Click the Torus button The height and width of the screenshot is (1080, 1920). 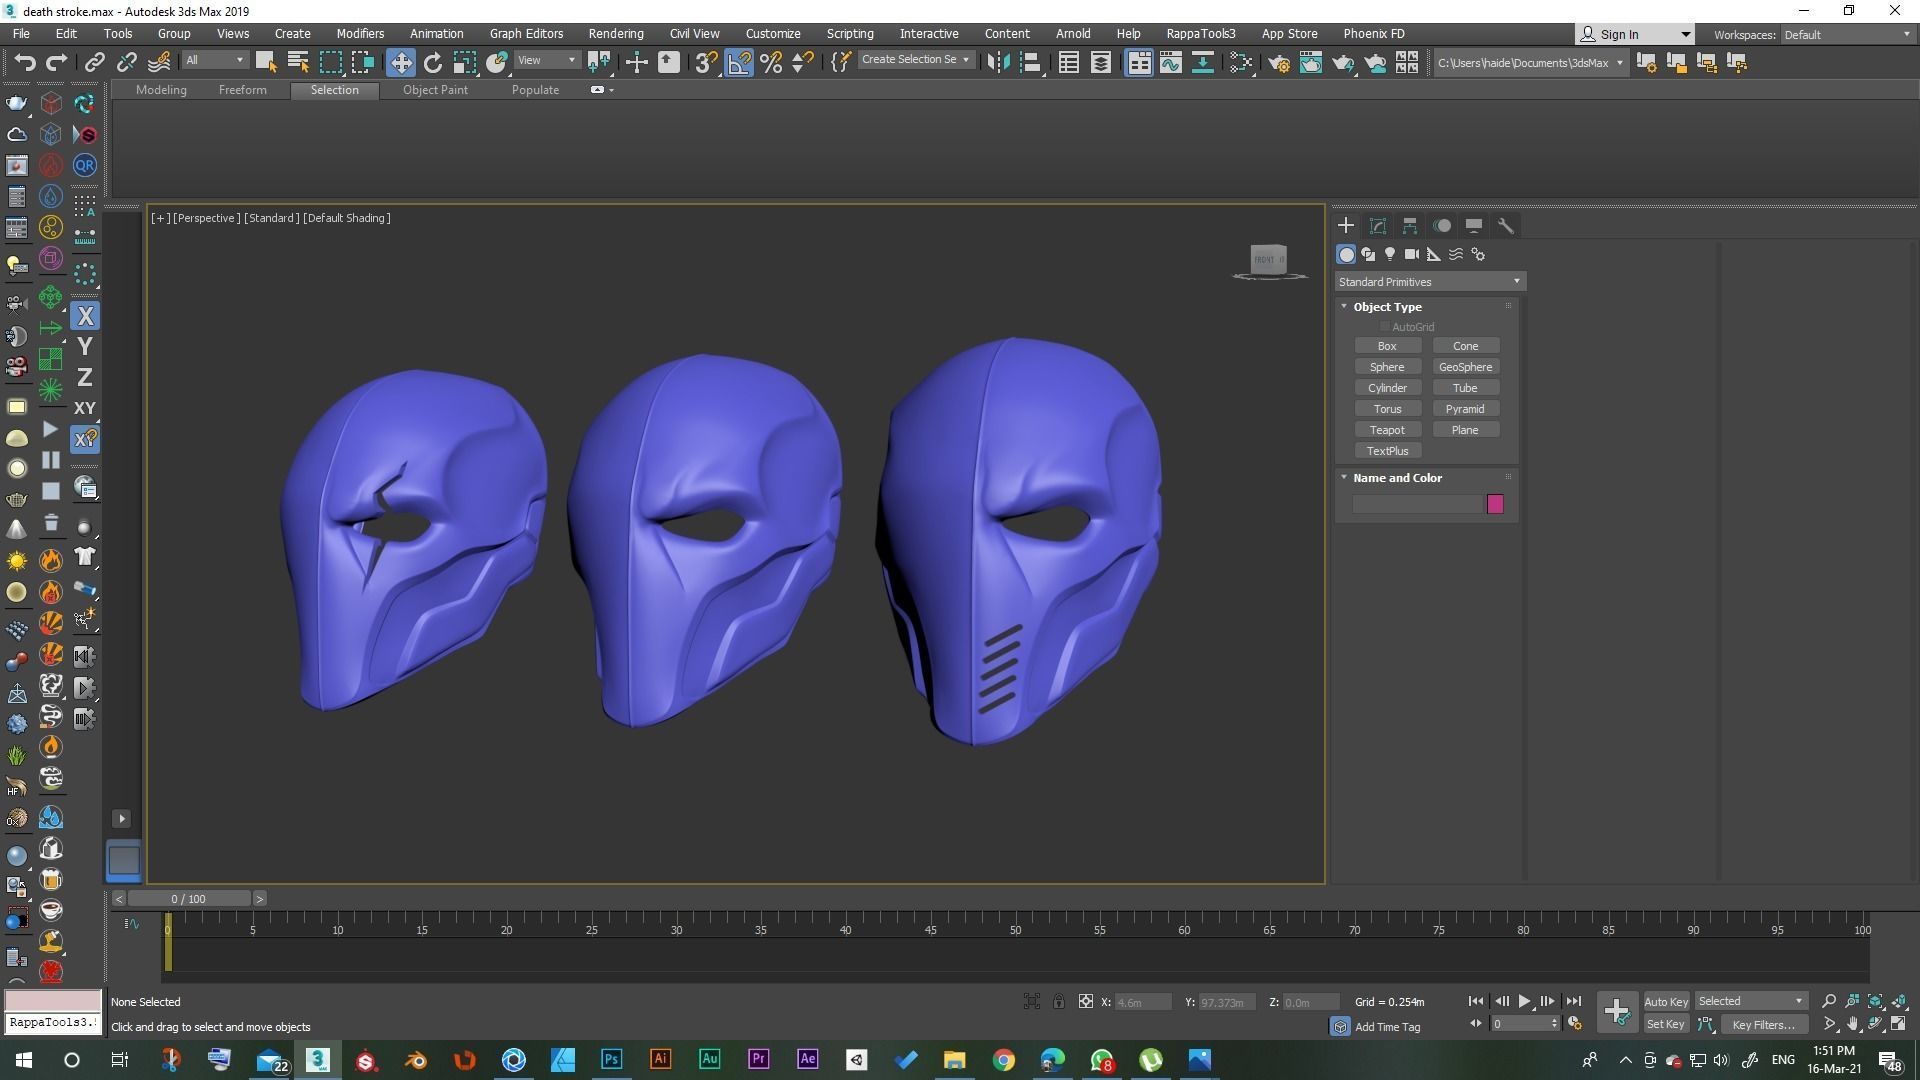click(x=1387, y=409)
